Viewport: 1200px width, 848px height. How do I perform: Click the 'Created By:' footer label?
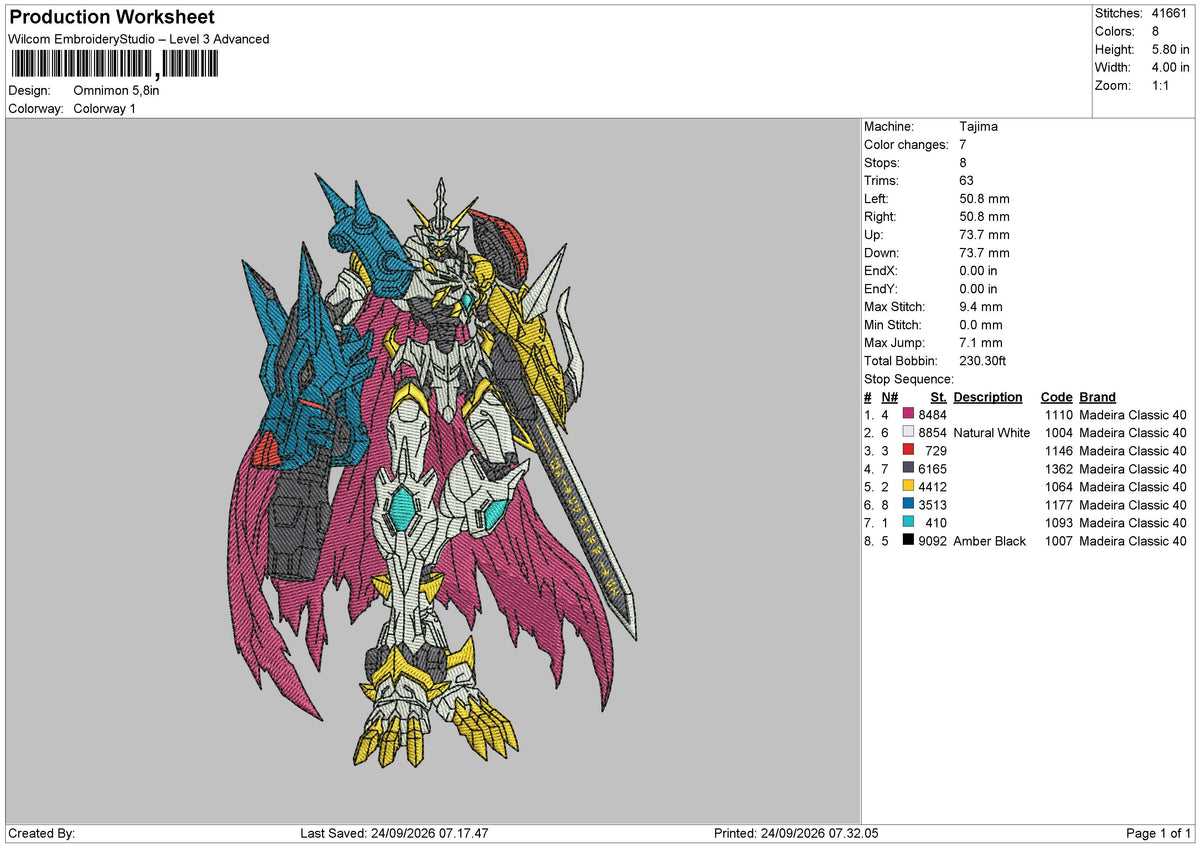pyautogui.click(x=41, y=833)
